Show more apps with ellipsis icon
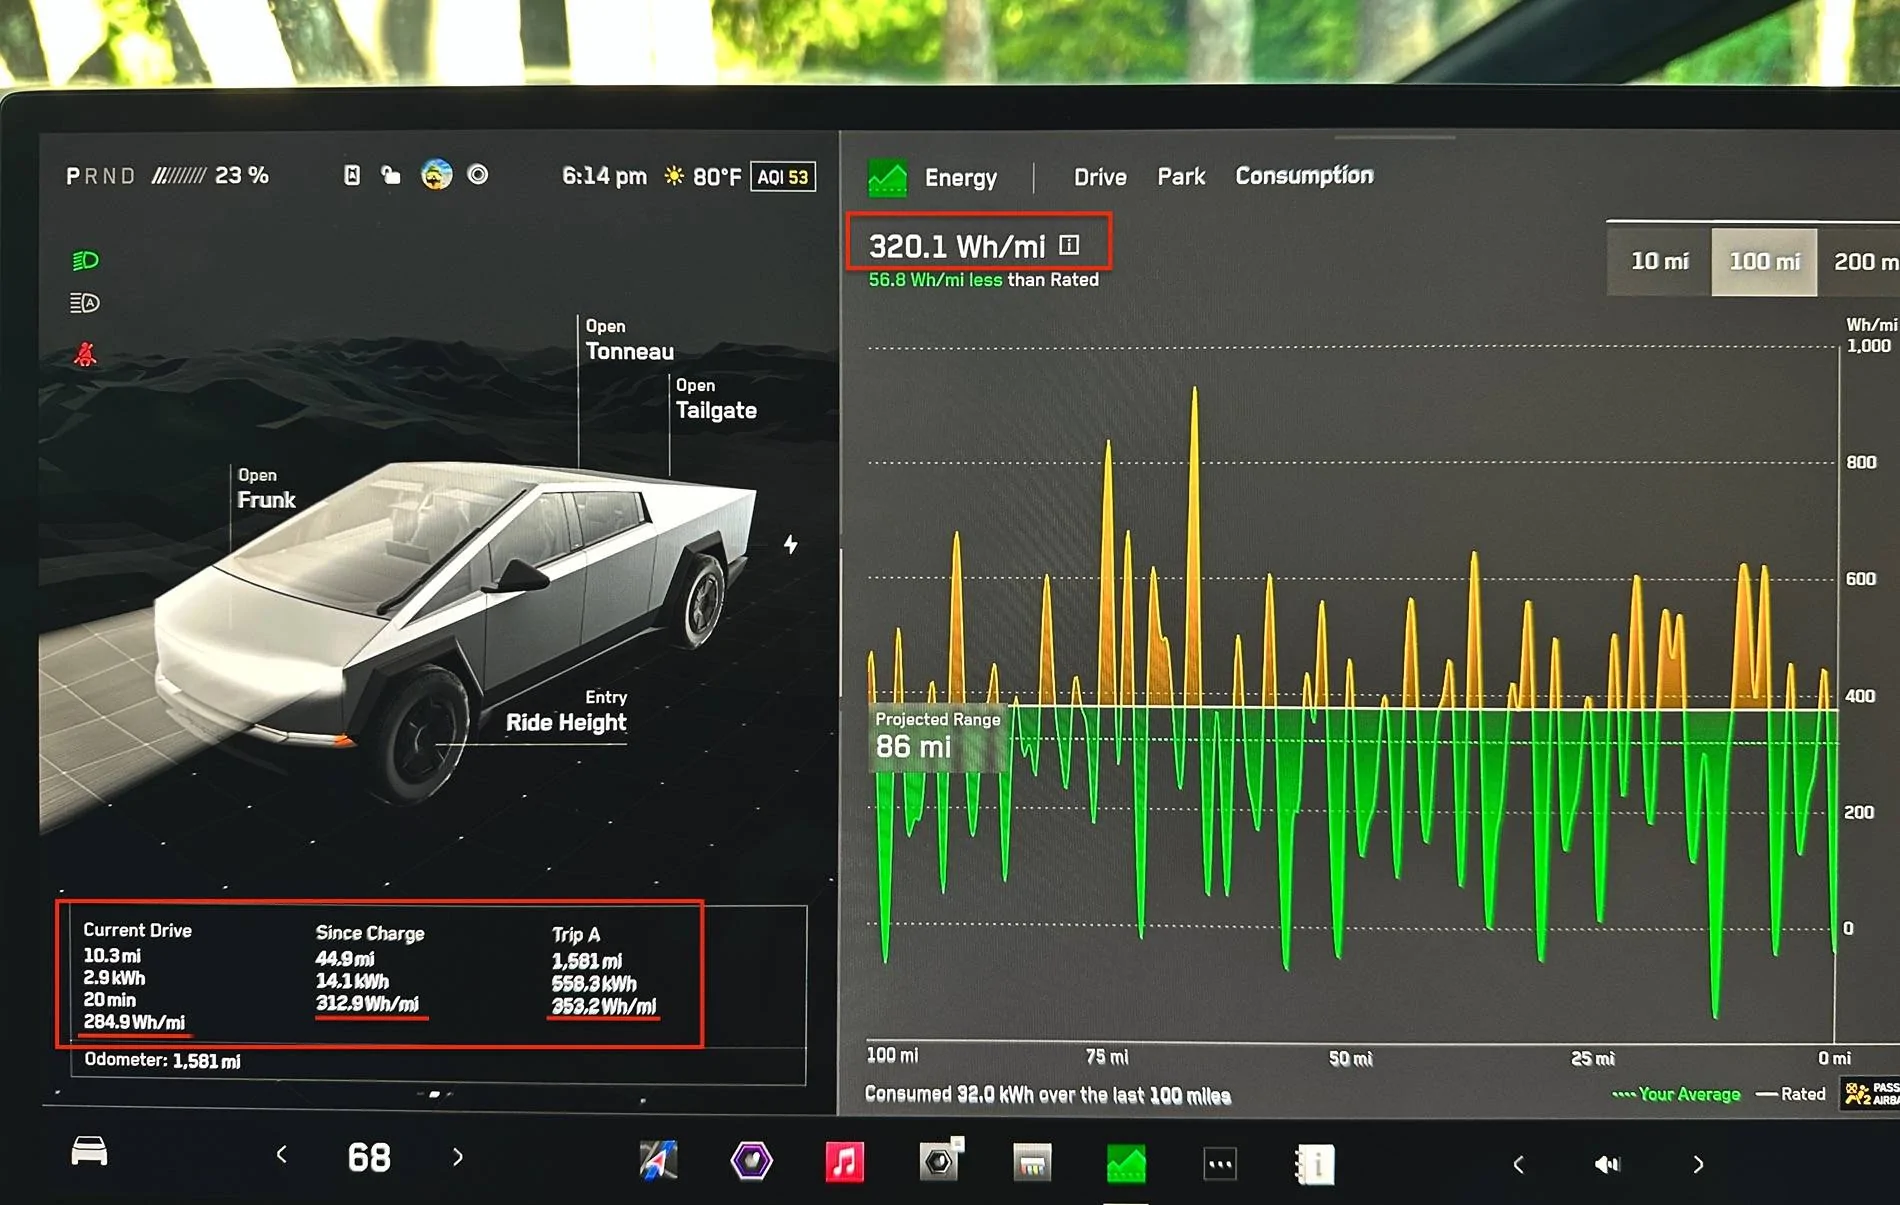This screenshot has height=1205, width=1900. click(1220, 1164)
